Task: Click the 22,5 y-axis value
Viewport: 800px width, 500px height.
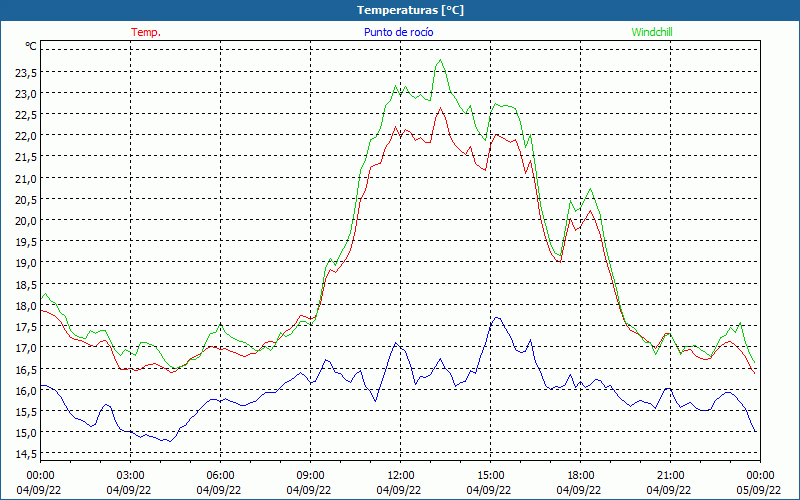Action: tap(26, 115)
